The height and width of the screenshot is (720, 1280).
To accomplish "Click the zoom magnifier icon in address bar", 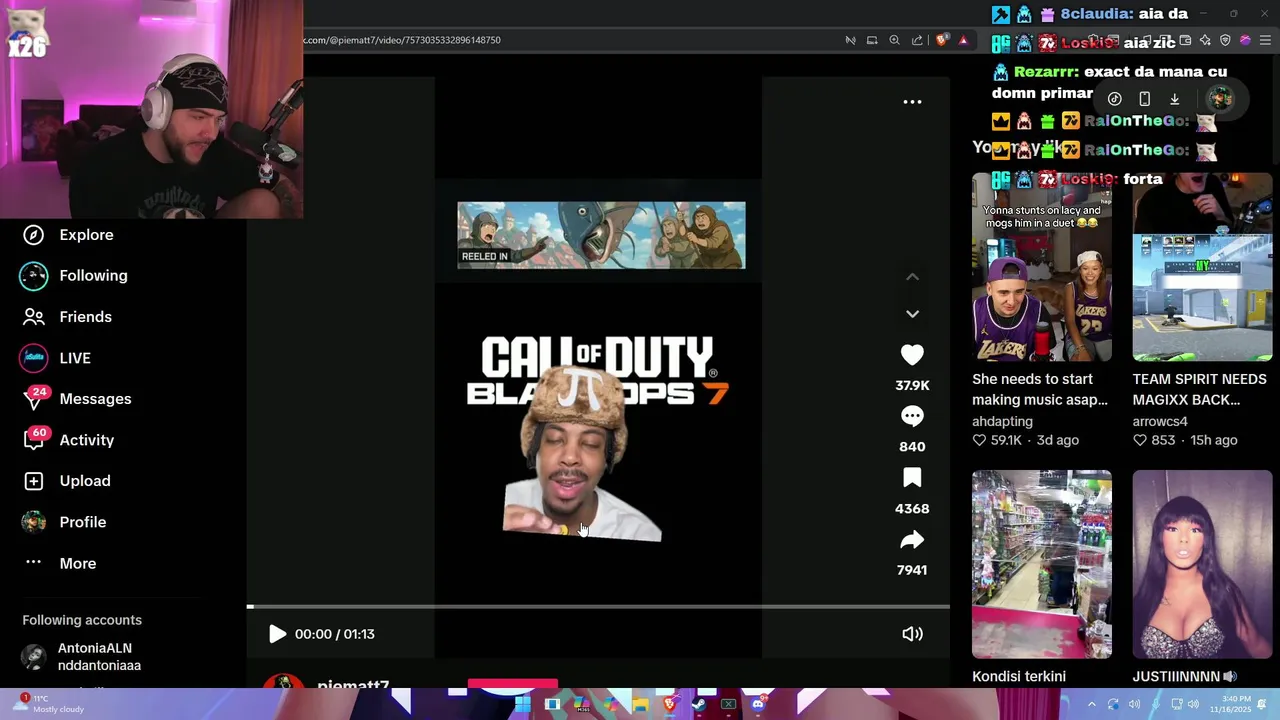I will pos(894,40).
